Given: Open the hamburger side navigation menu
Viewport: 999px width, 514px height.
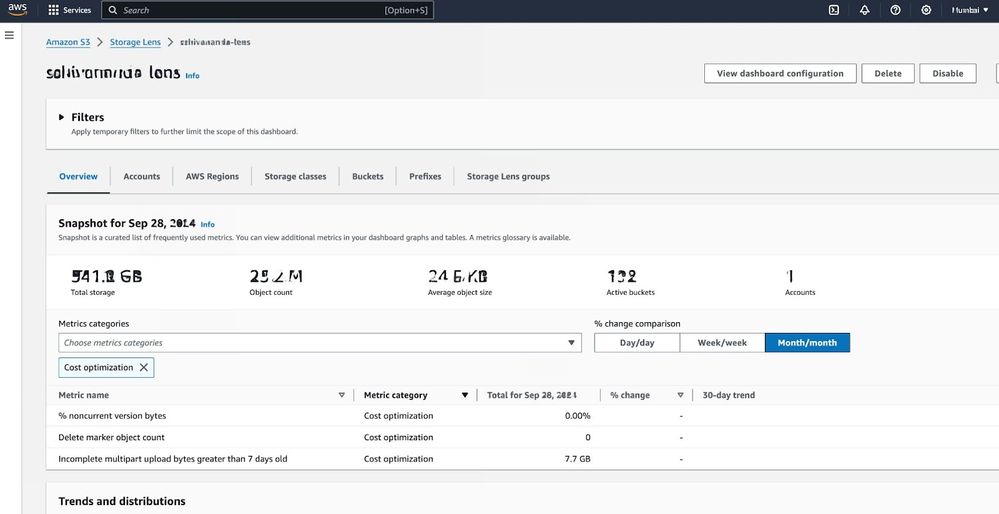Looking at the screenshot, I should 10,35.
